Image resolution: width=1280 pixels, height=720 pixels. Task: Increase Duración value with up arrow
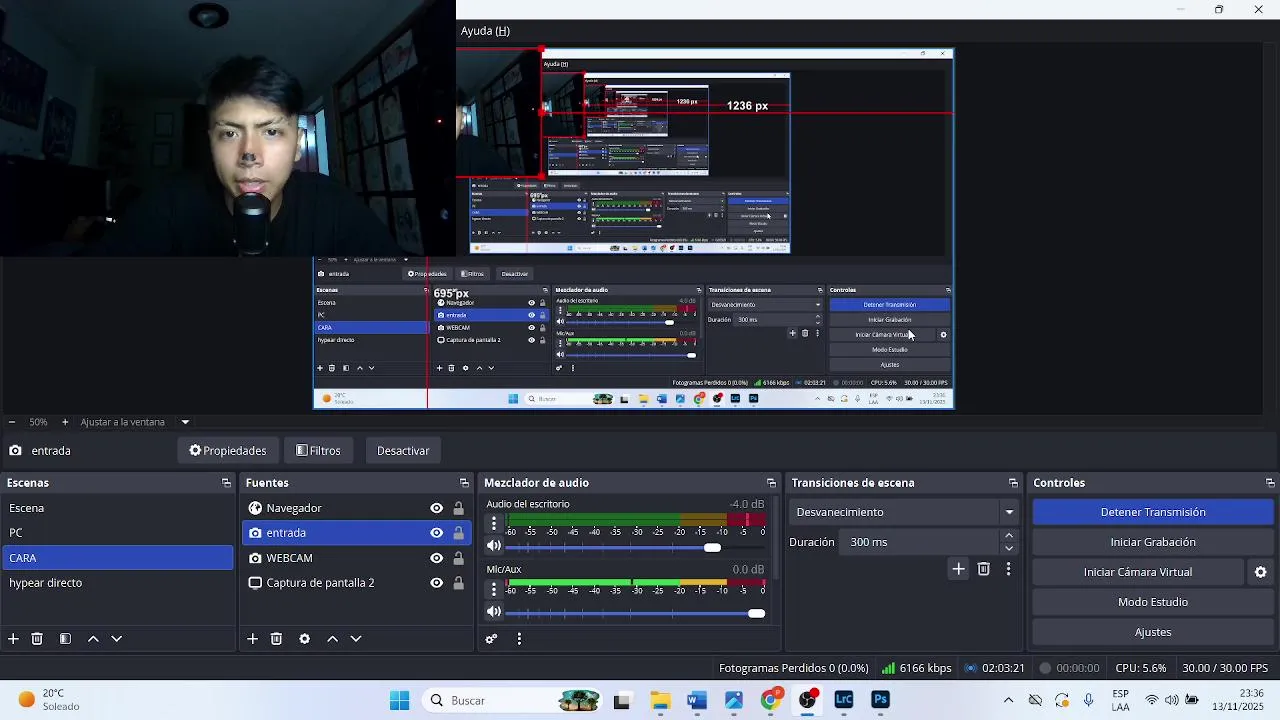1009,536
